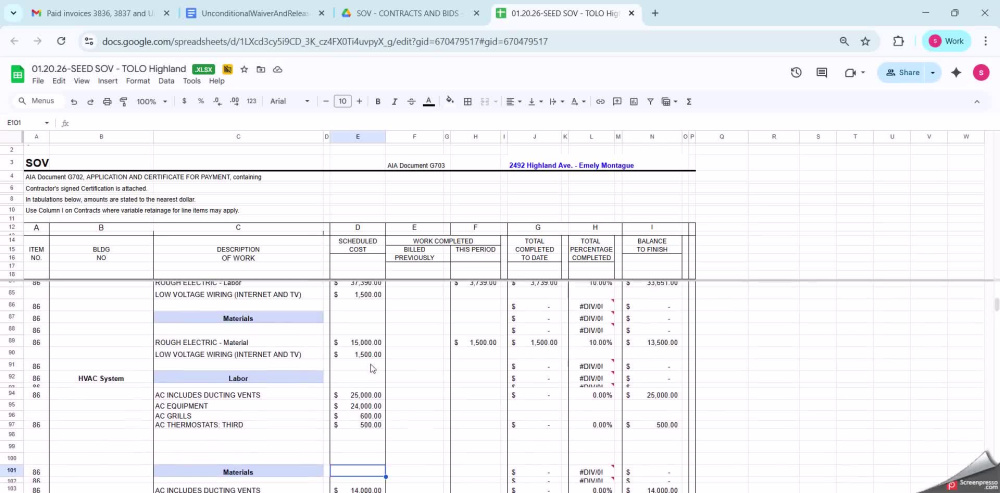This screenshot has height=493, width=1000.
Task: Open the Format menu
Action: pos(138,81)
